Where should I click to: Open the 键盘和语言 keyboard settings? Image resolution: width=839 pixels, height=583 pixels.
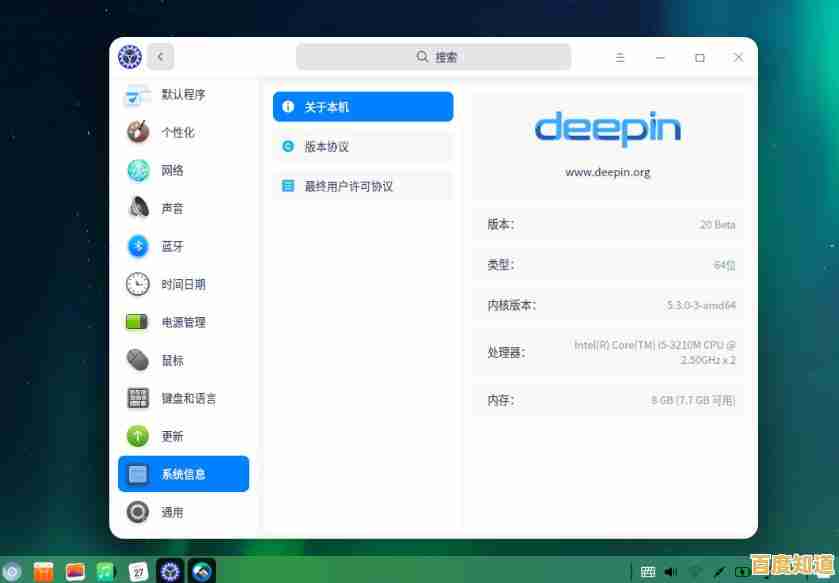pos(180,398)
